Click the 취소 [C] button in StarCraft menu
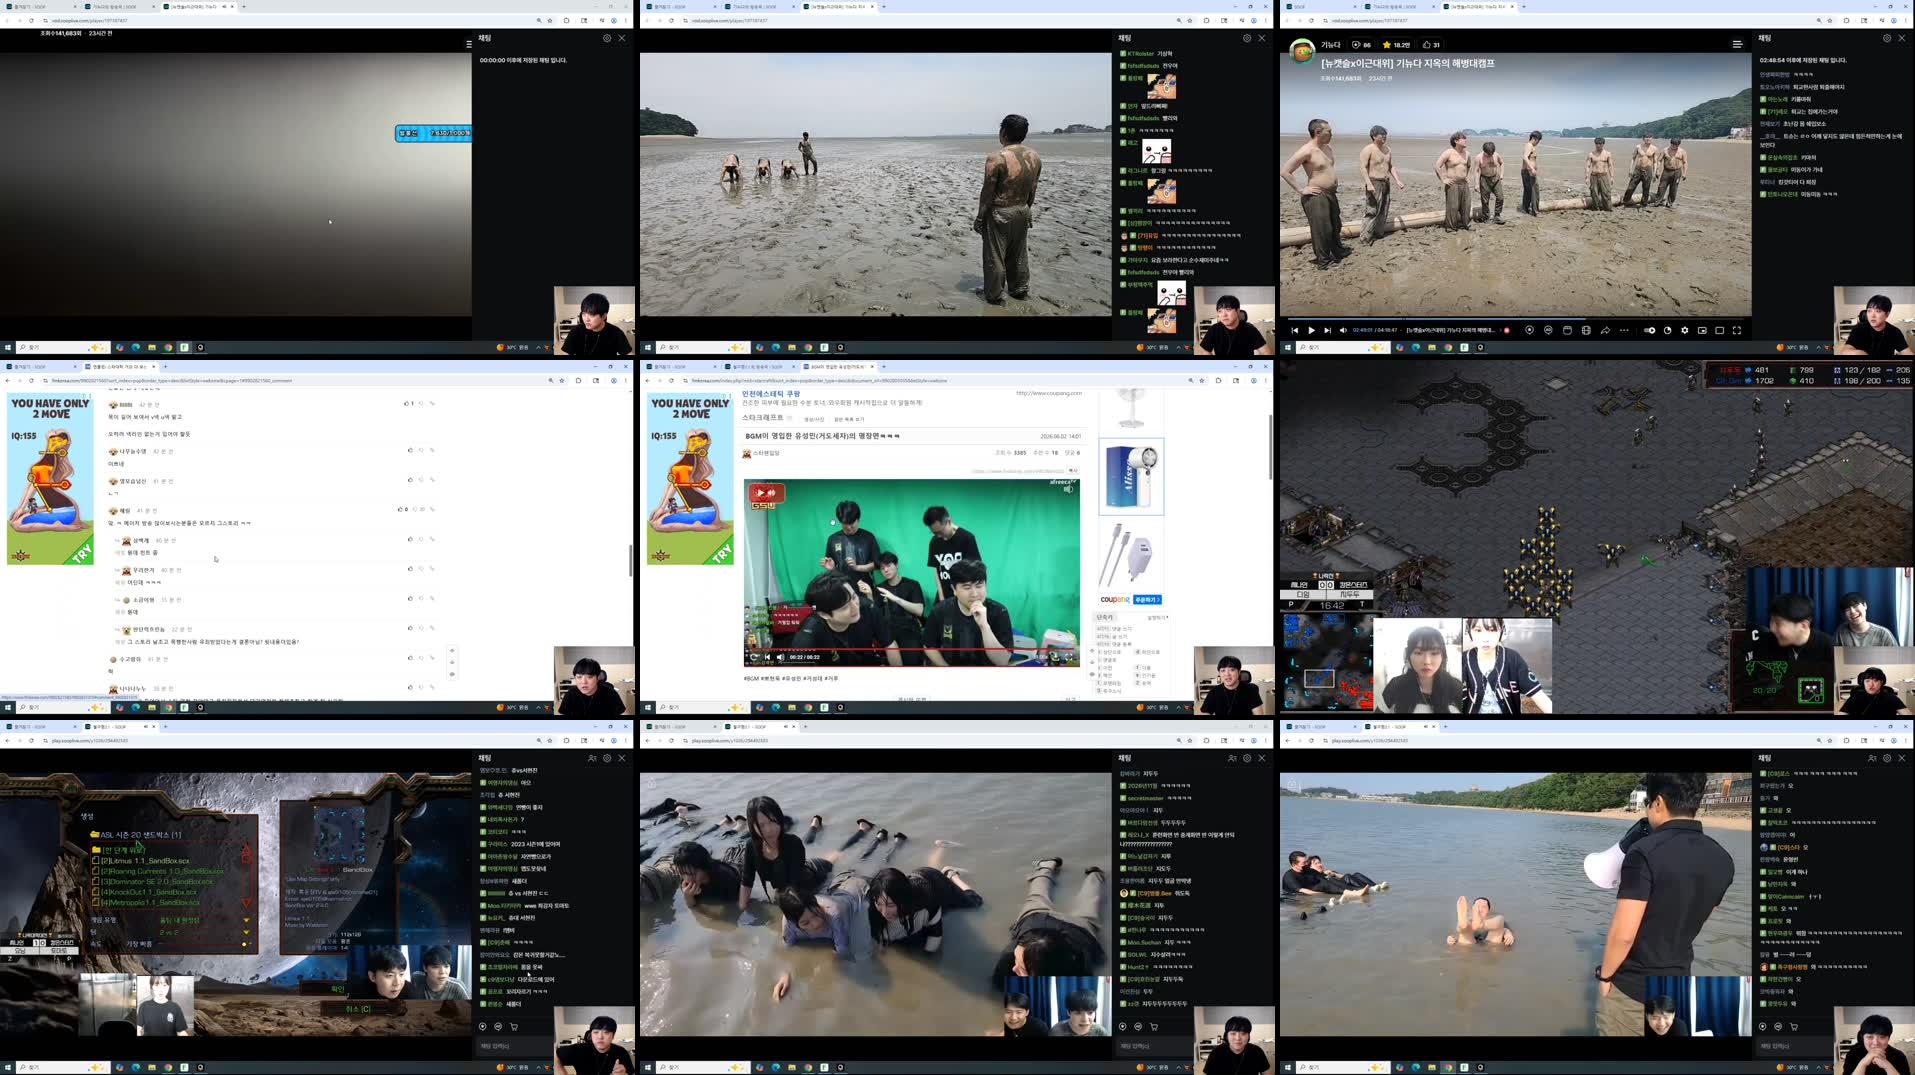Viewport: 1915px width, 1075px height. click(x=357, y=1009)
